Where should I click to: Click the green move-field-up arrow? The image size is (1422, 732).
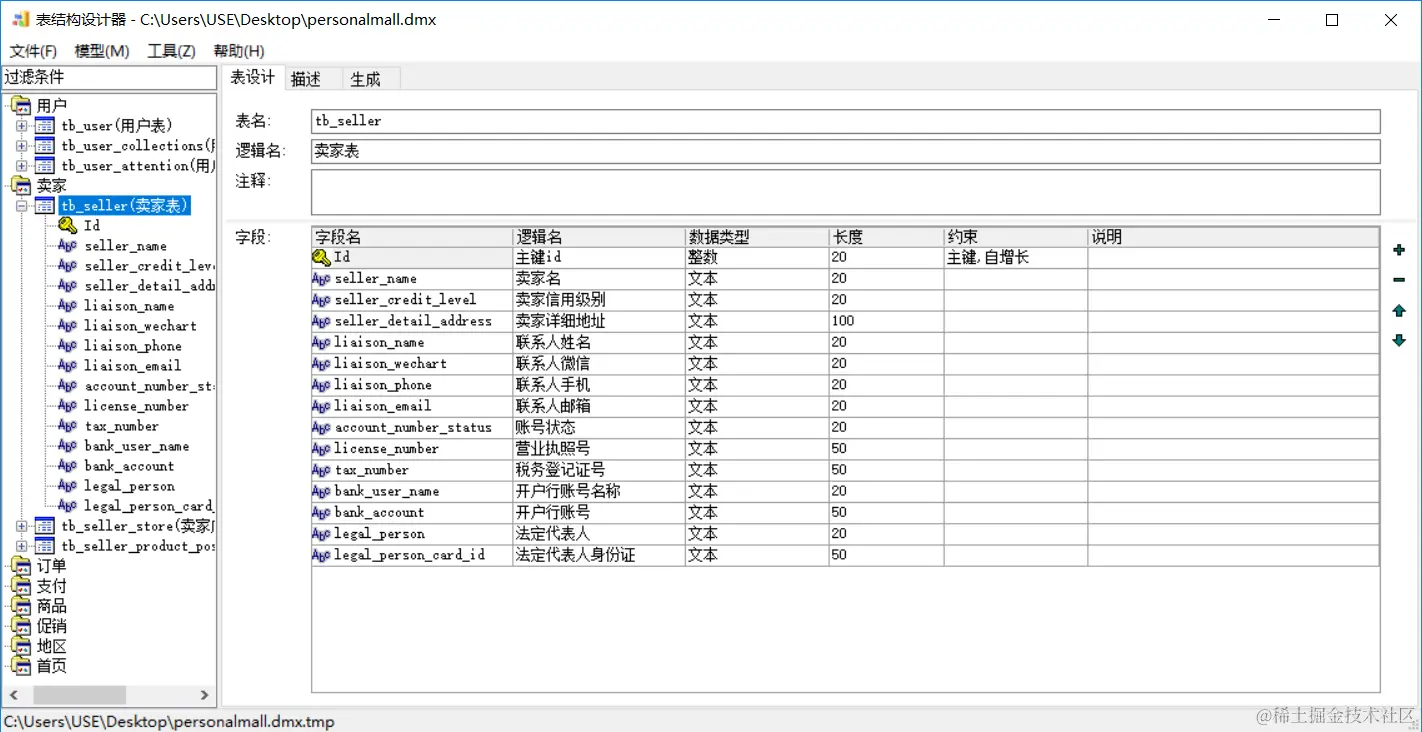coord(1399,311)
